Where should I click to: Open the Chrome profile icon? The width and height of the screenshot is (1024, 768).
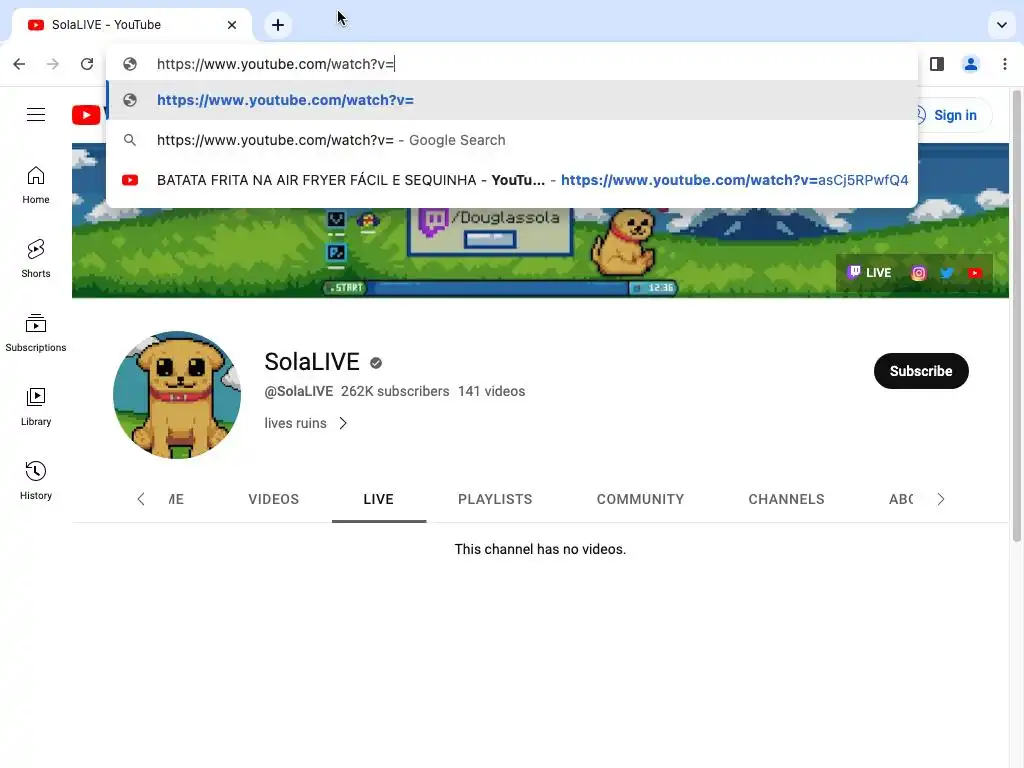(971, 64)
